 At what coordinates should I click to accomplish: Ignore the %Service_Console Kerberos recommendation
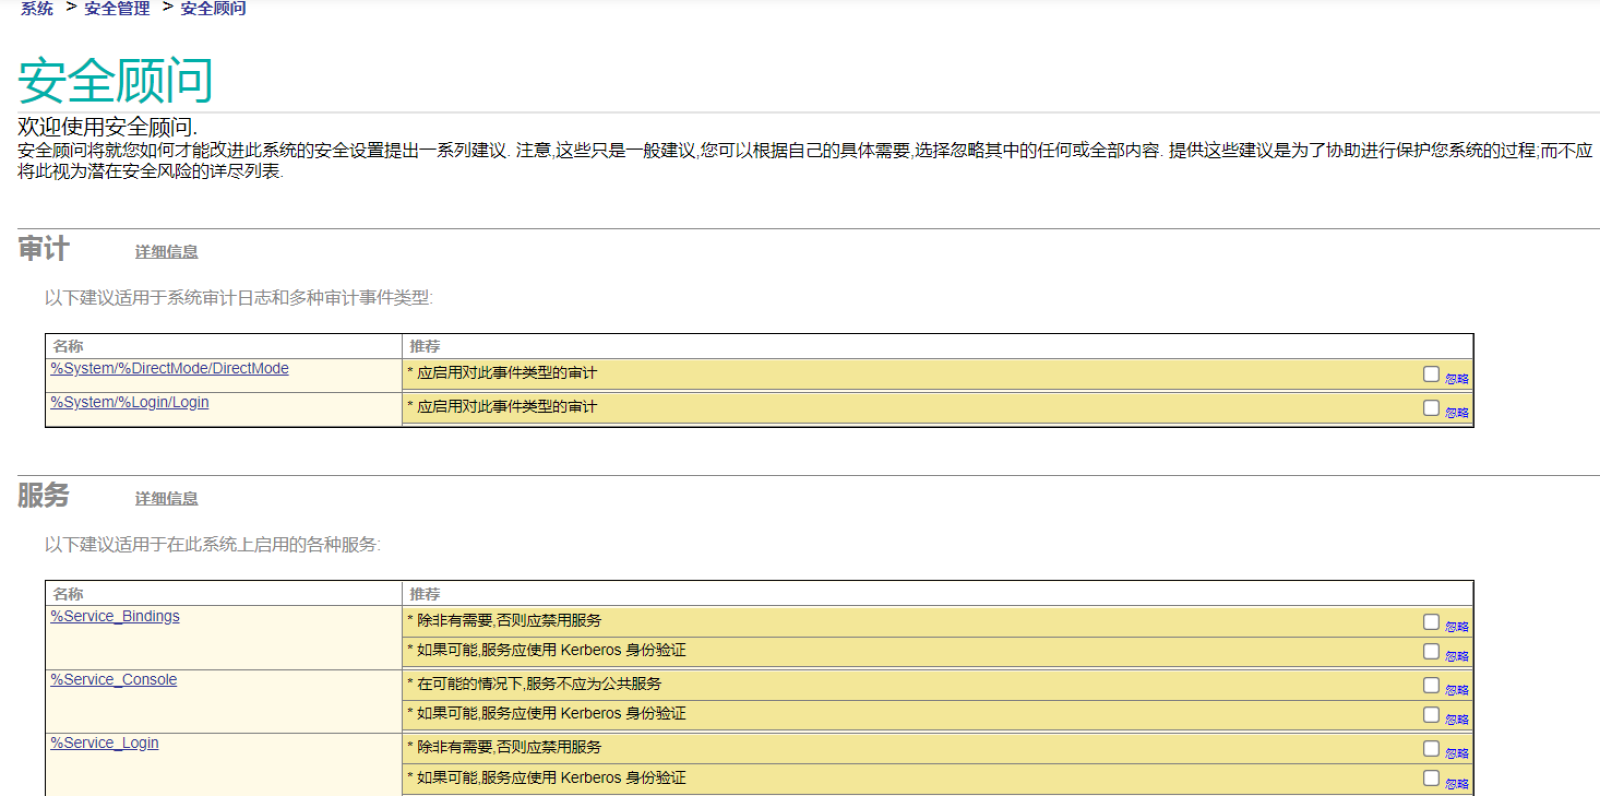point(1431,715)
